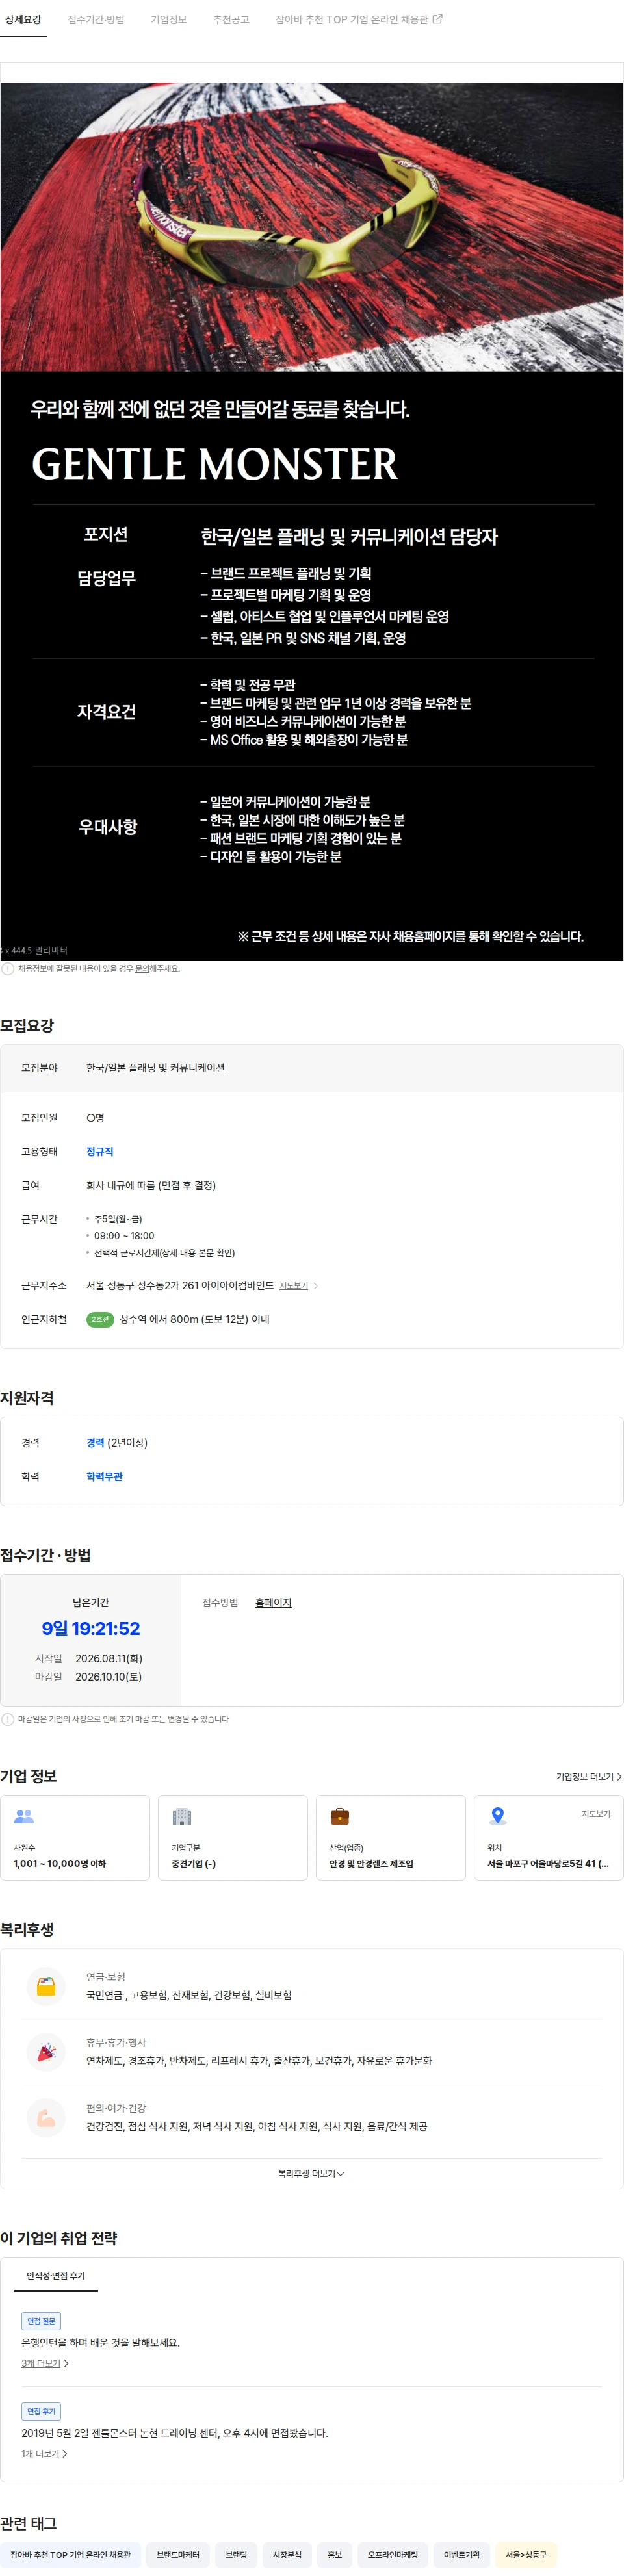Screen dimensions: 624x2576
Task: Expand 복리후생 더보기
Action: (x=311, y=2173)
